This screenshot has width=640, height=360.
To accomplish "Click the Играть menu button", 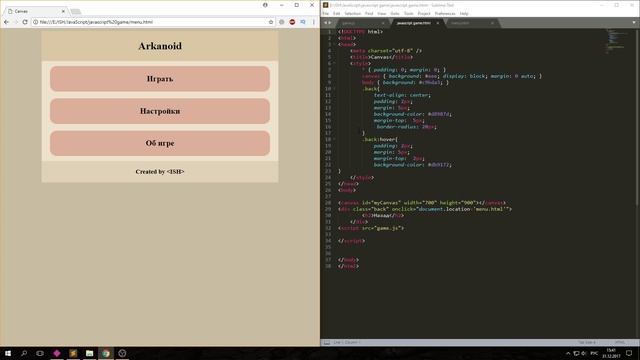I will tap(160, 79).
